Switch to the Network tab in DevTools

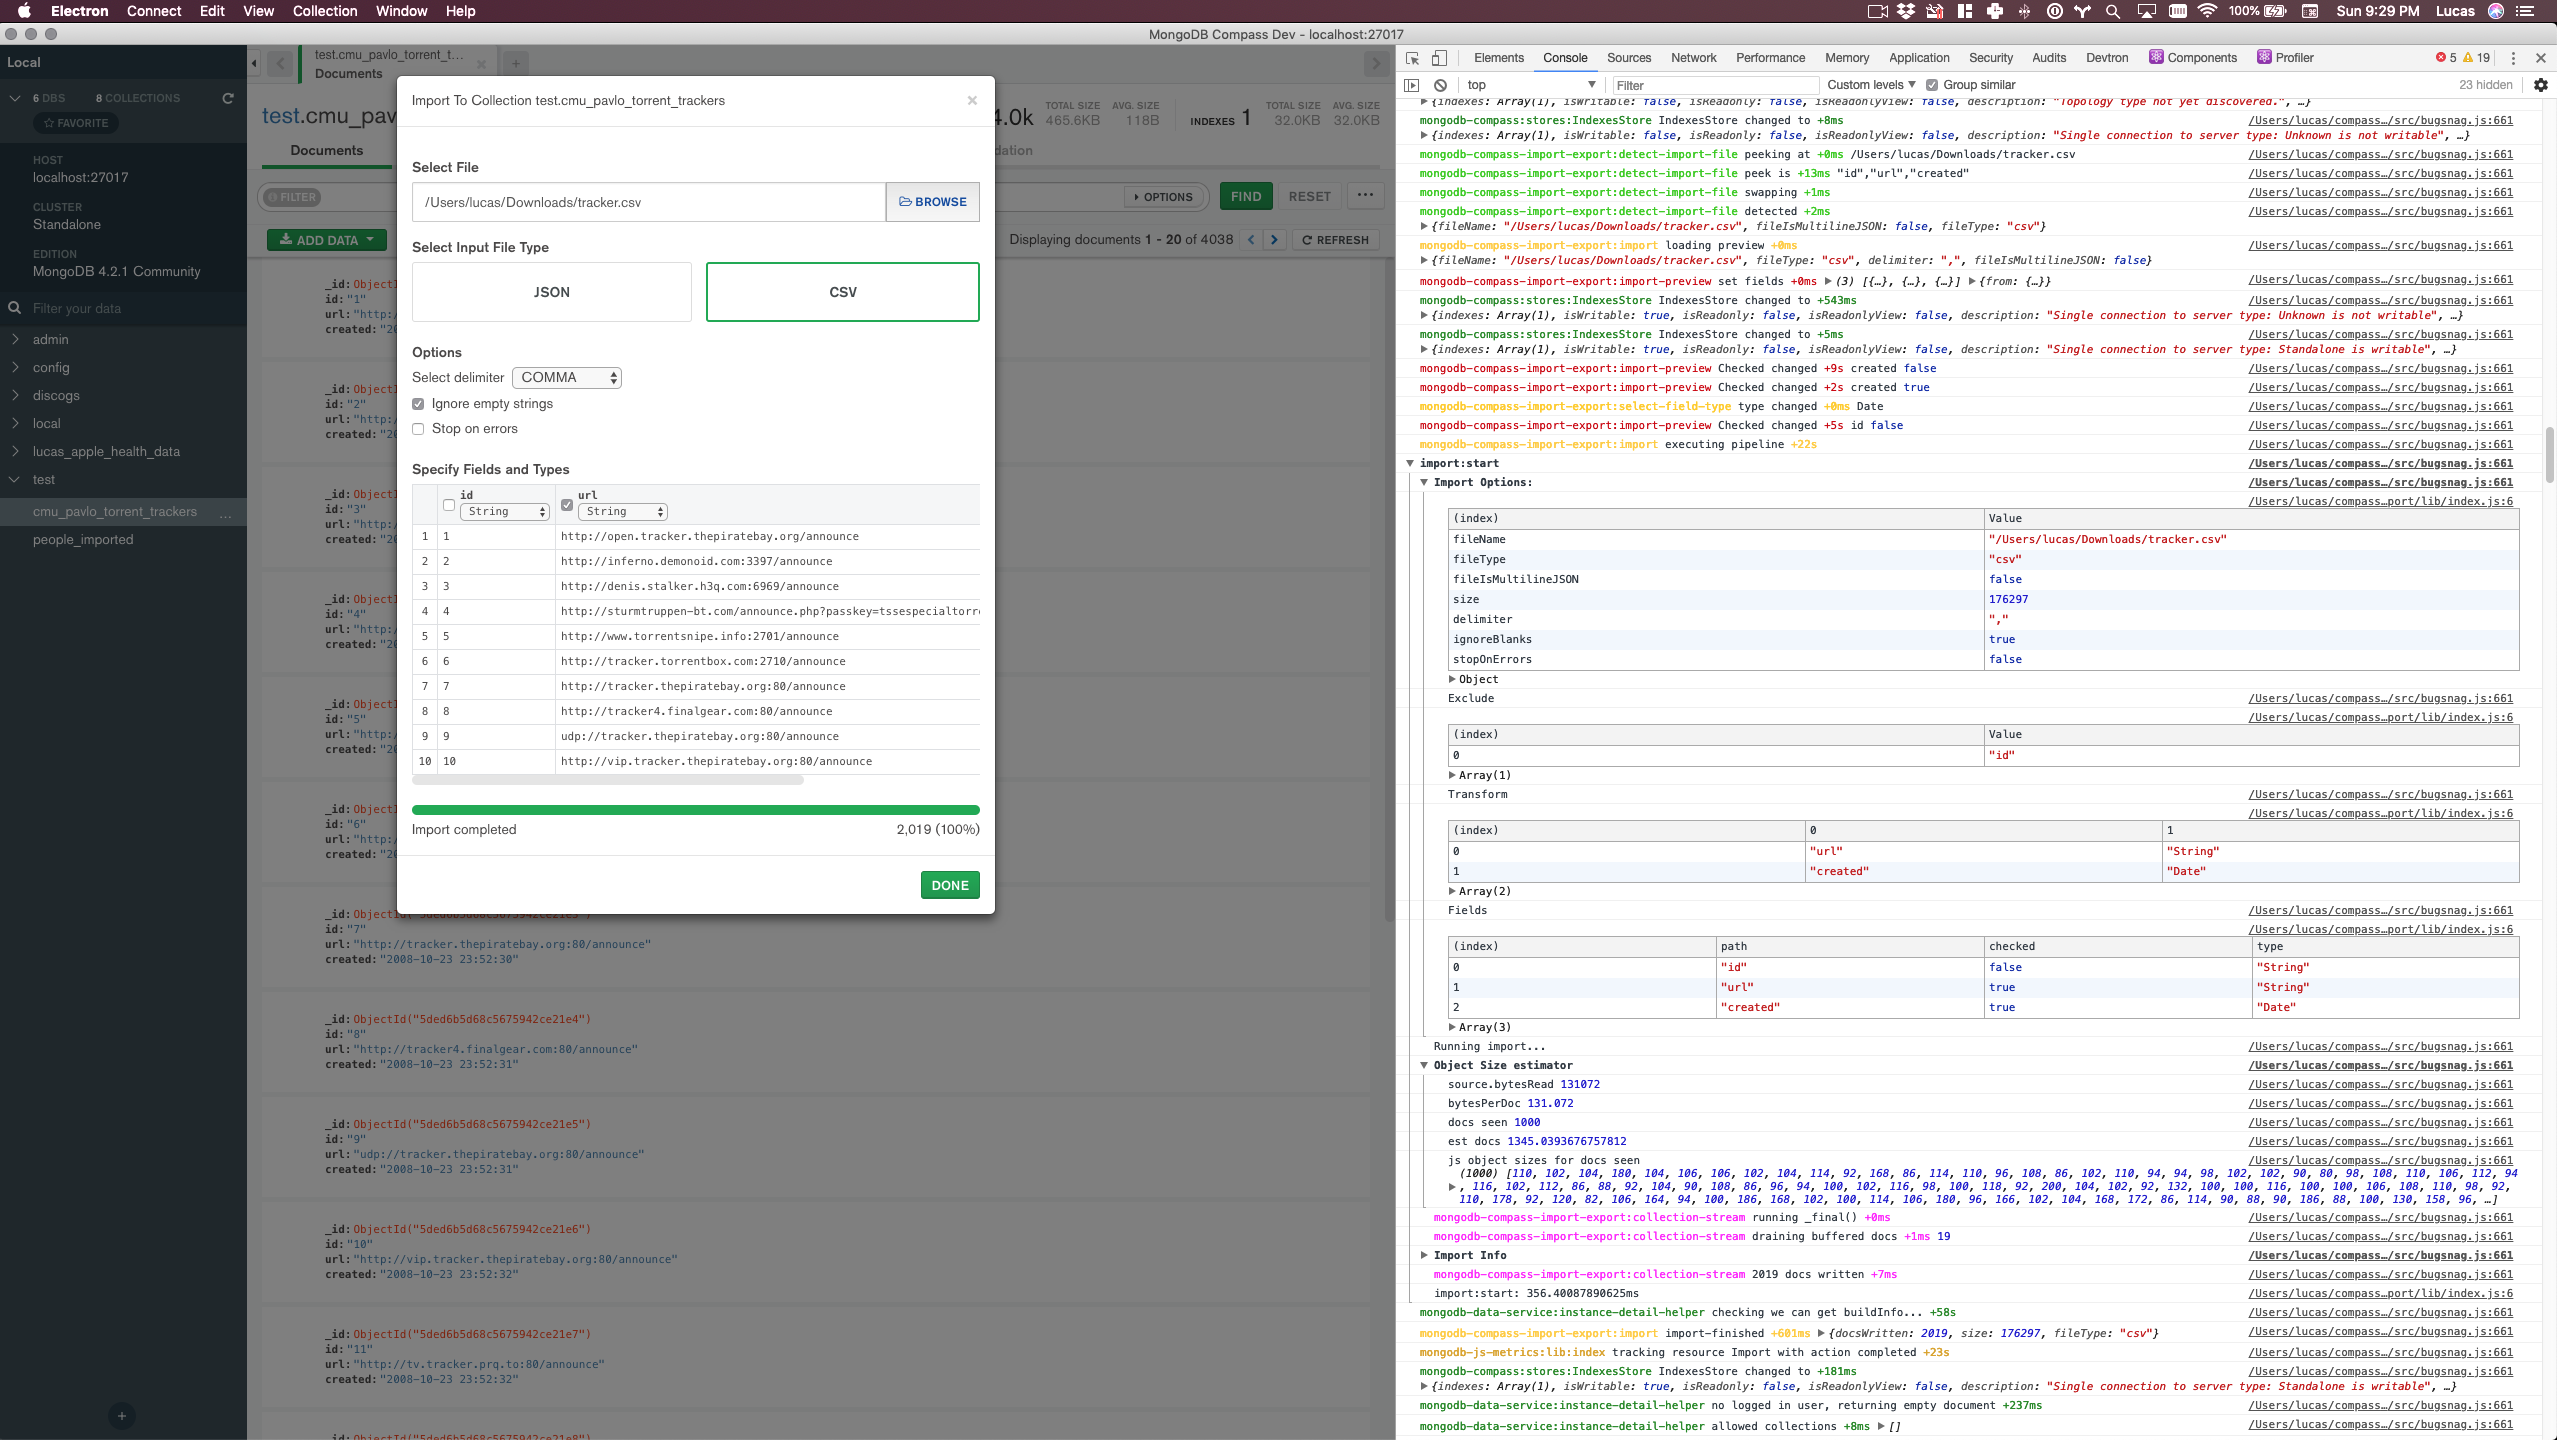(1693, 58)
